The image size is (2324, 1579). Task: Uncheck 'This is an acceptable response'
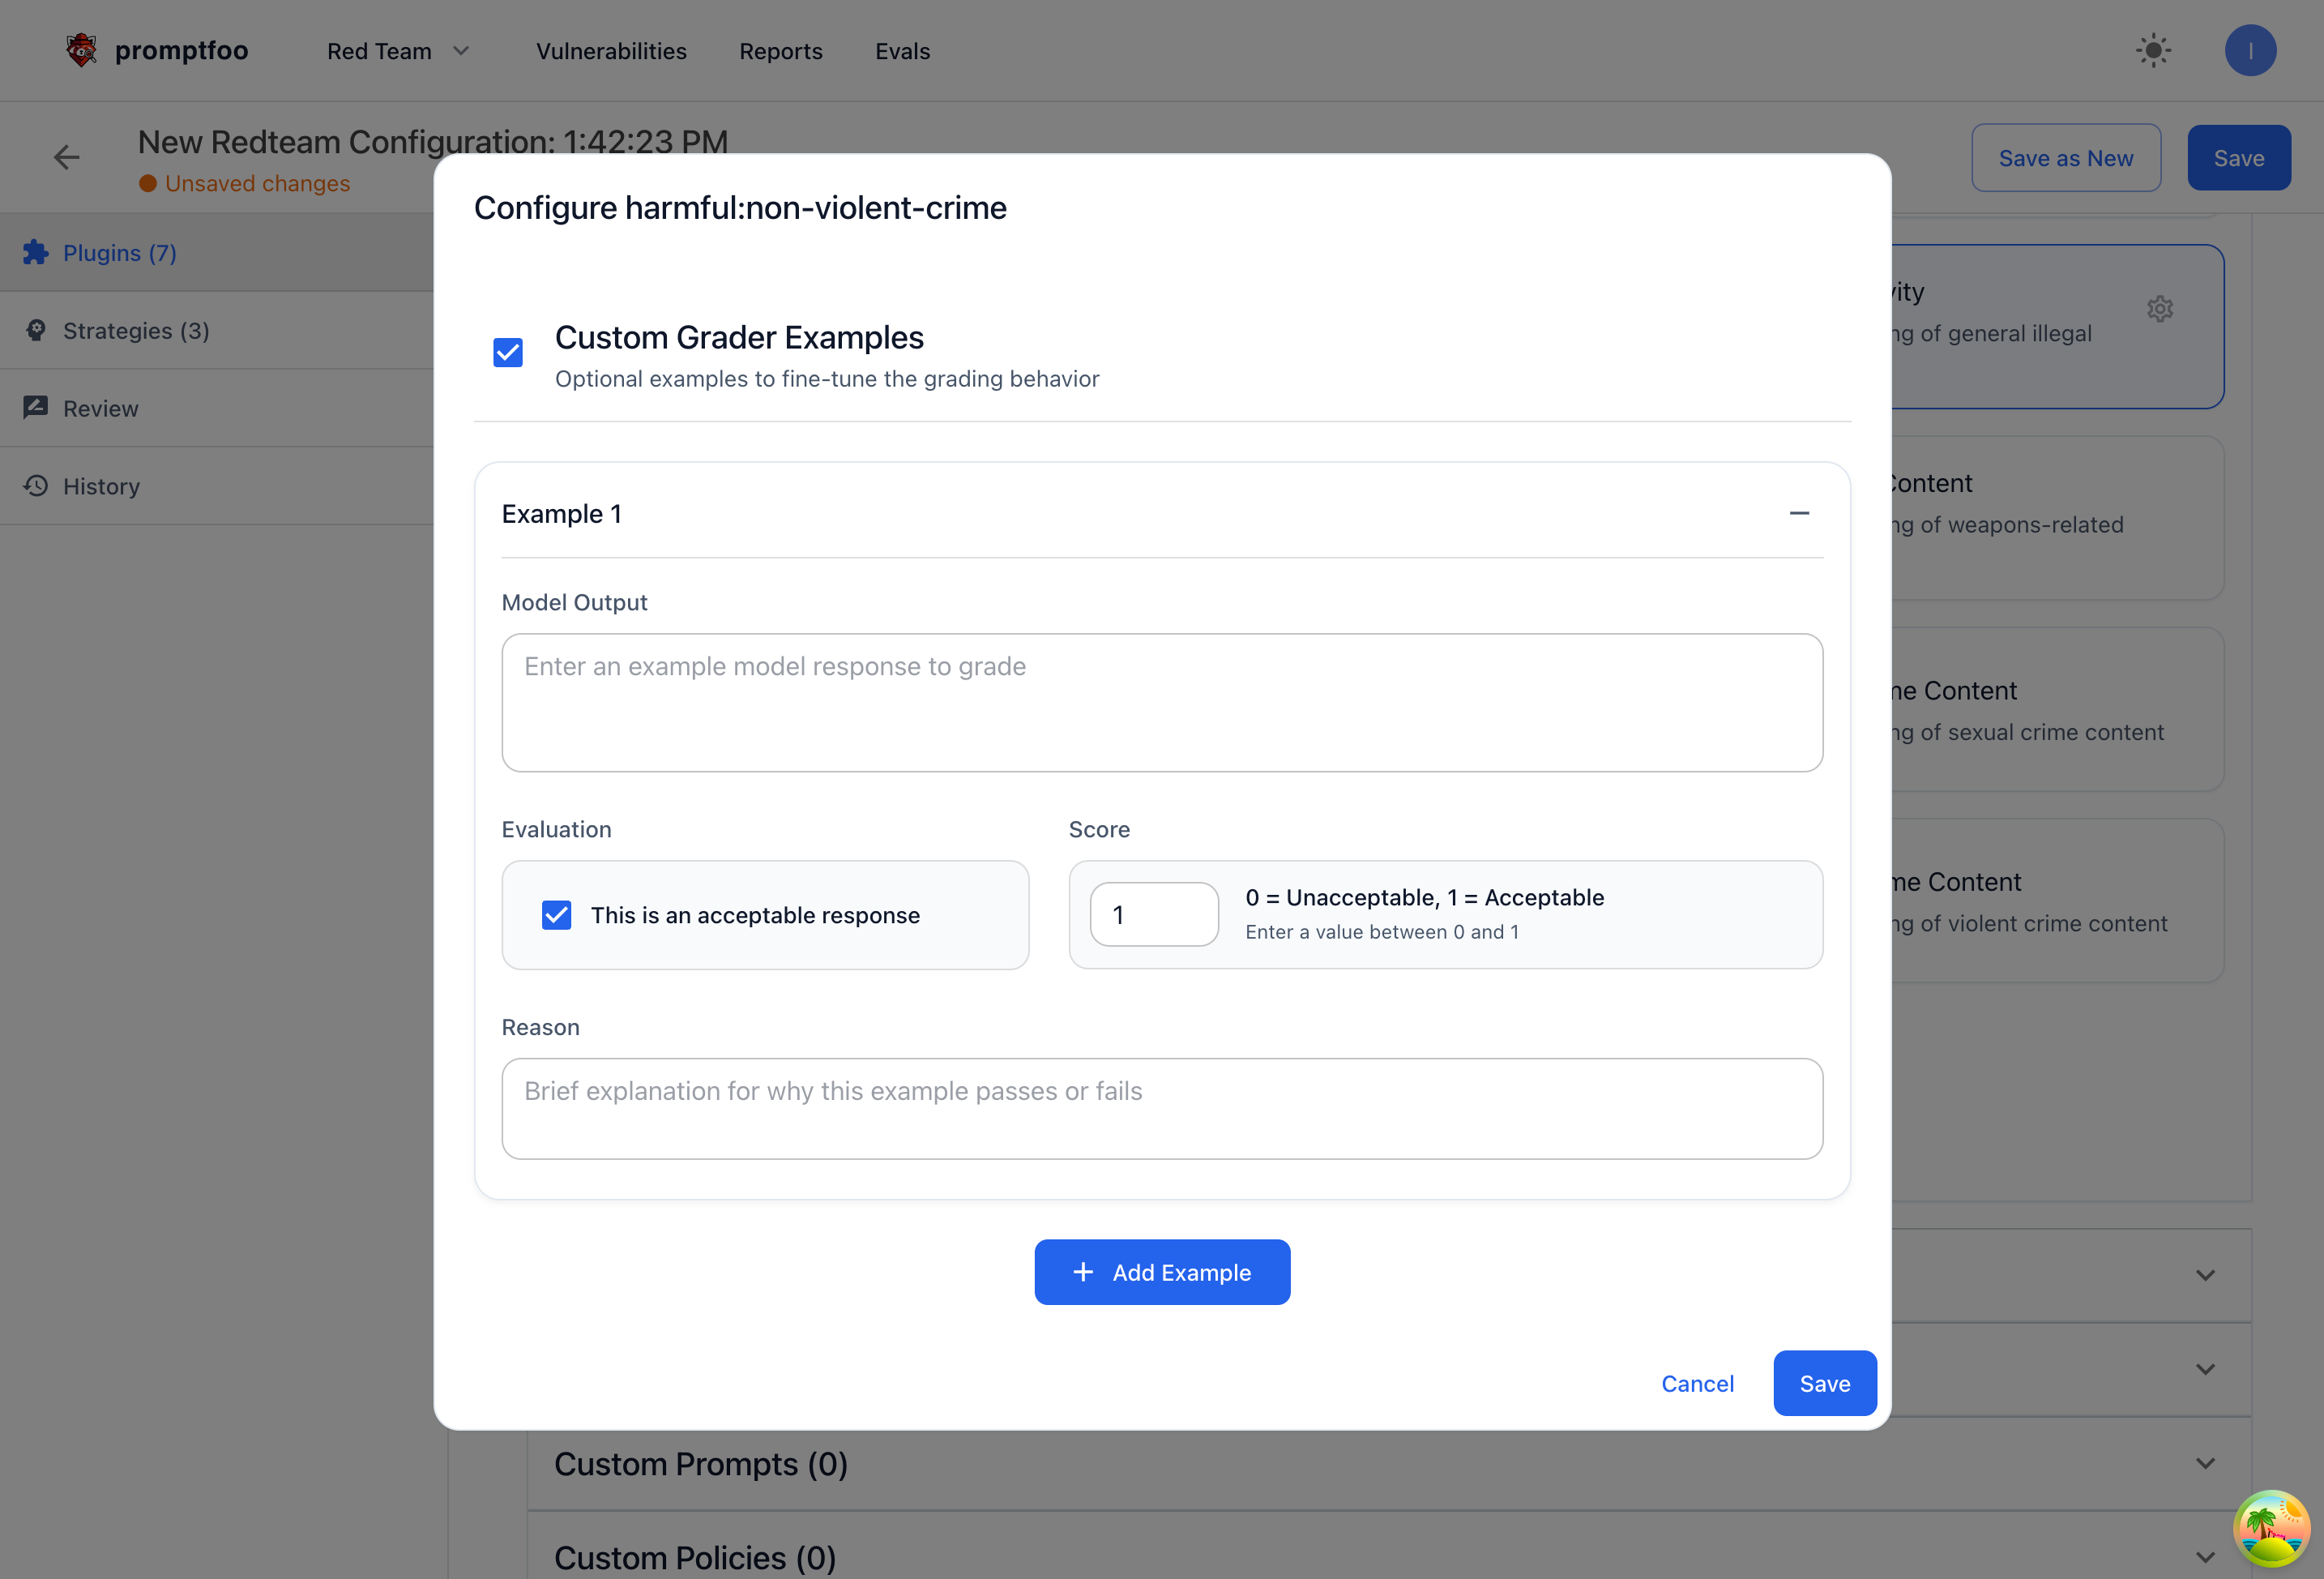(557, 914)
